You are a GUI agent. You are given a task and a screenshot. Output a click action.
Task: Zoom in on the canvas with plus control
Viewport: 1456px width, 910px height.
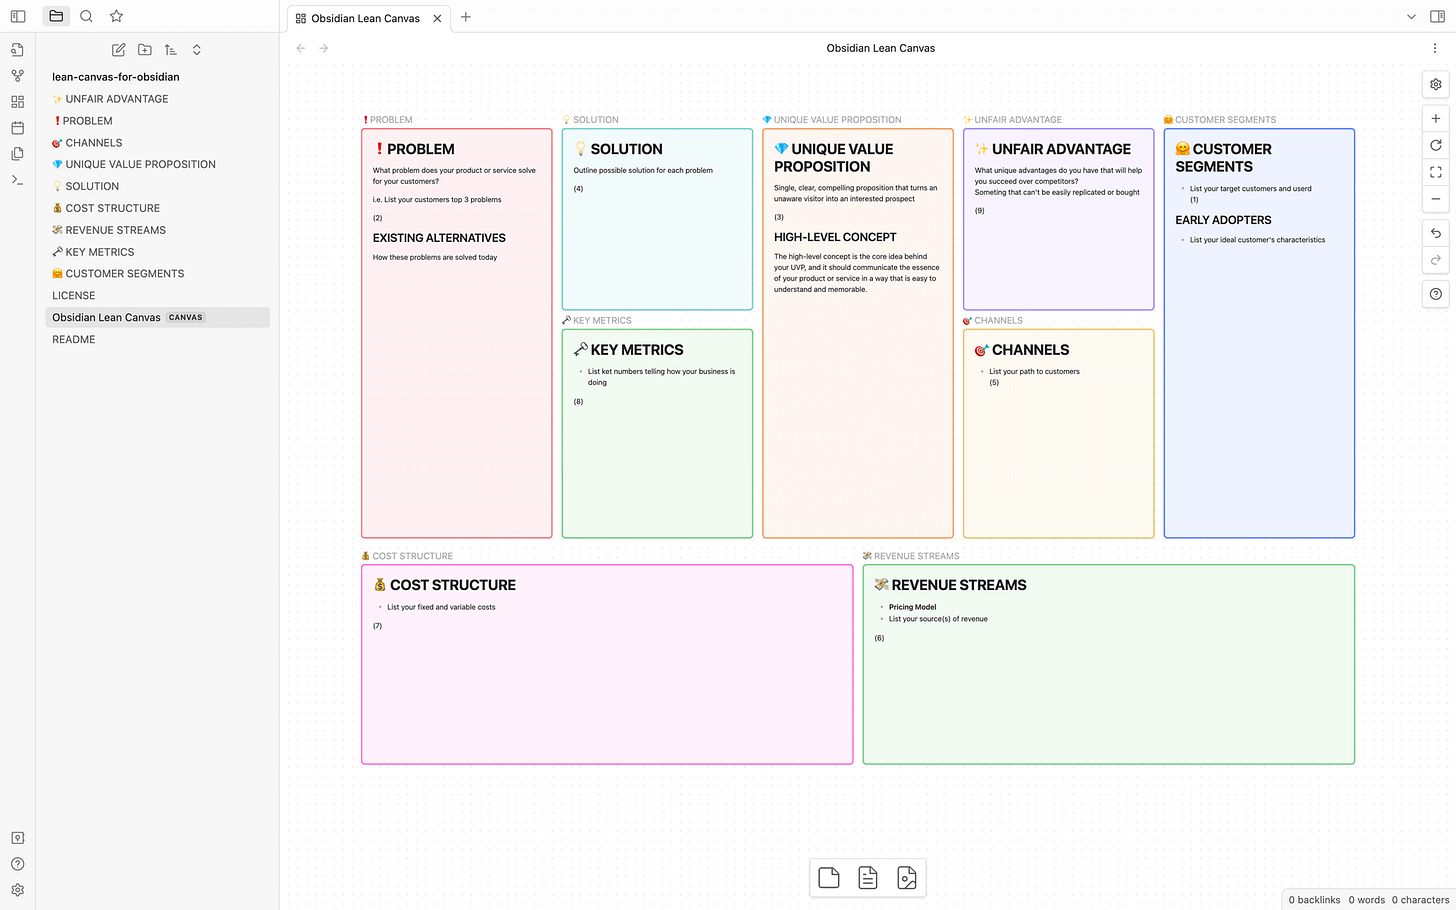tap(1435, 118)
